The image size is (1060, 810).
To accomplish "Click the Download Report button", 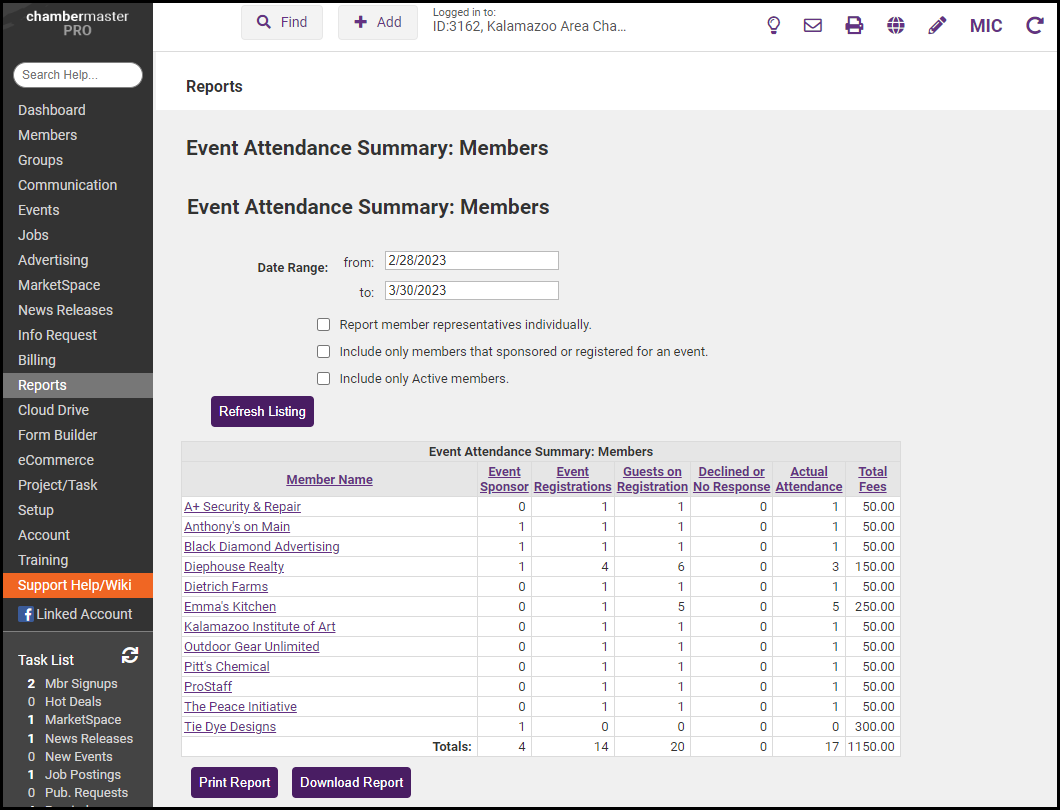I will click(x=351, y=782).
